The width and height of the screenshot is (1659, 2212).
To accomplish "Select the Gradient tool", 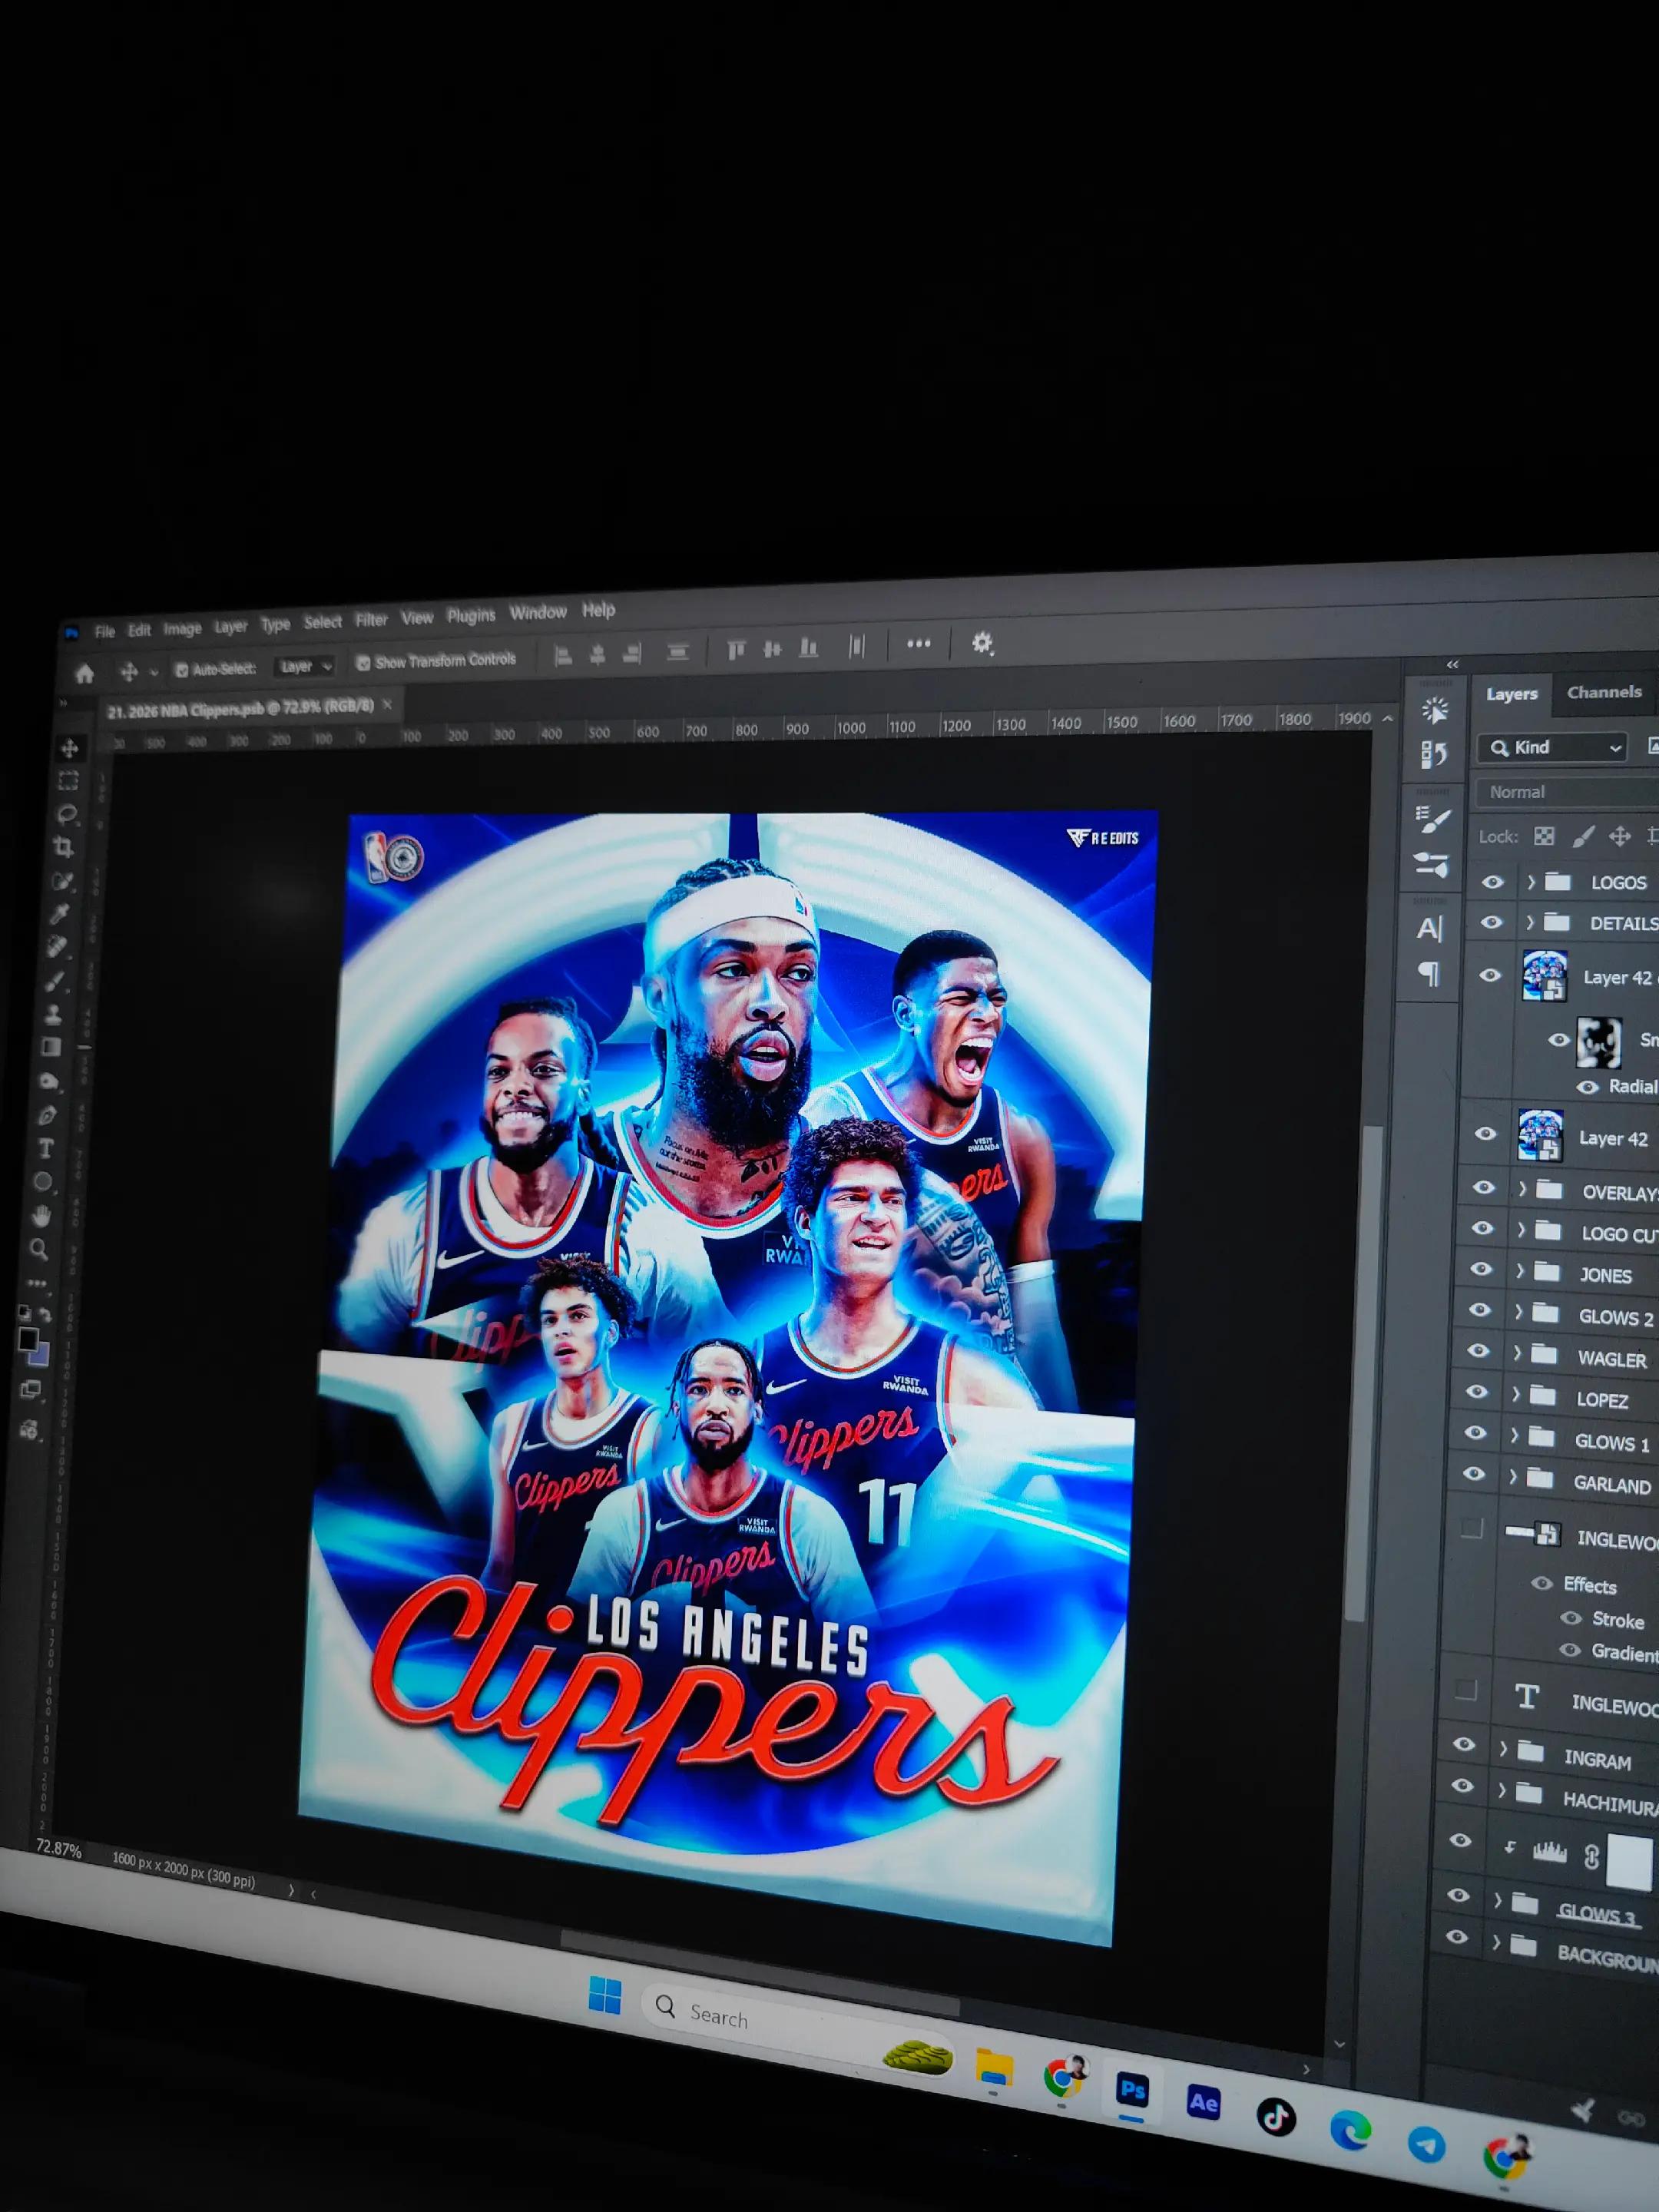I will pos(51,1047).
